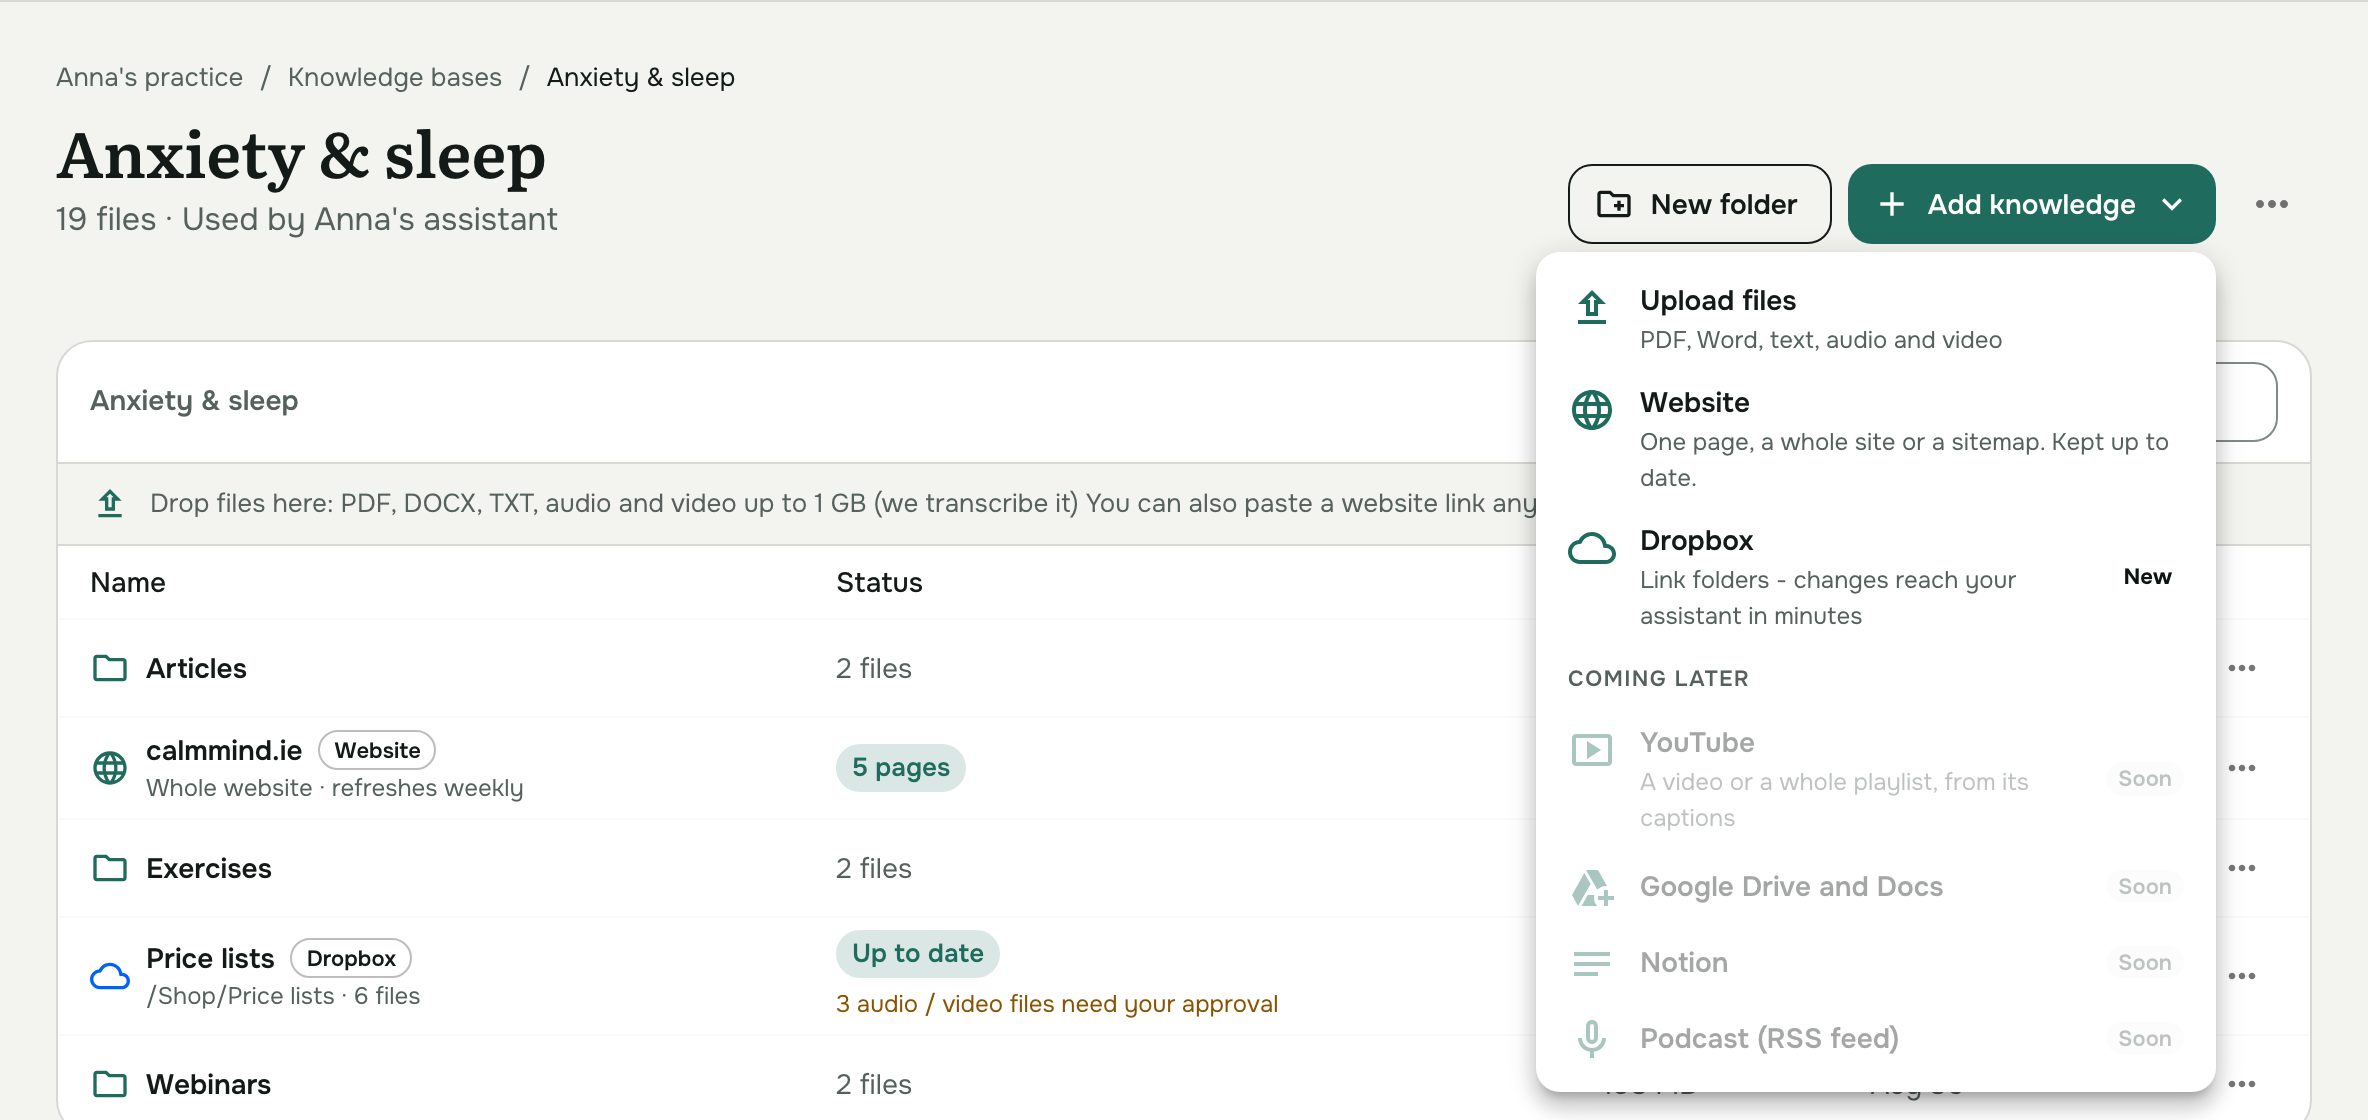The image size is (2368, 1120).
Task: Click the Google Drive icon in the menu
Action: tap(1591, 887)
